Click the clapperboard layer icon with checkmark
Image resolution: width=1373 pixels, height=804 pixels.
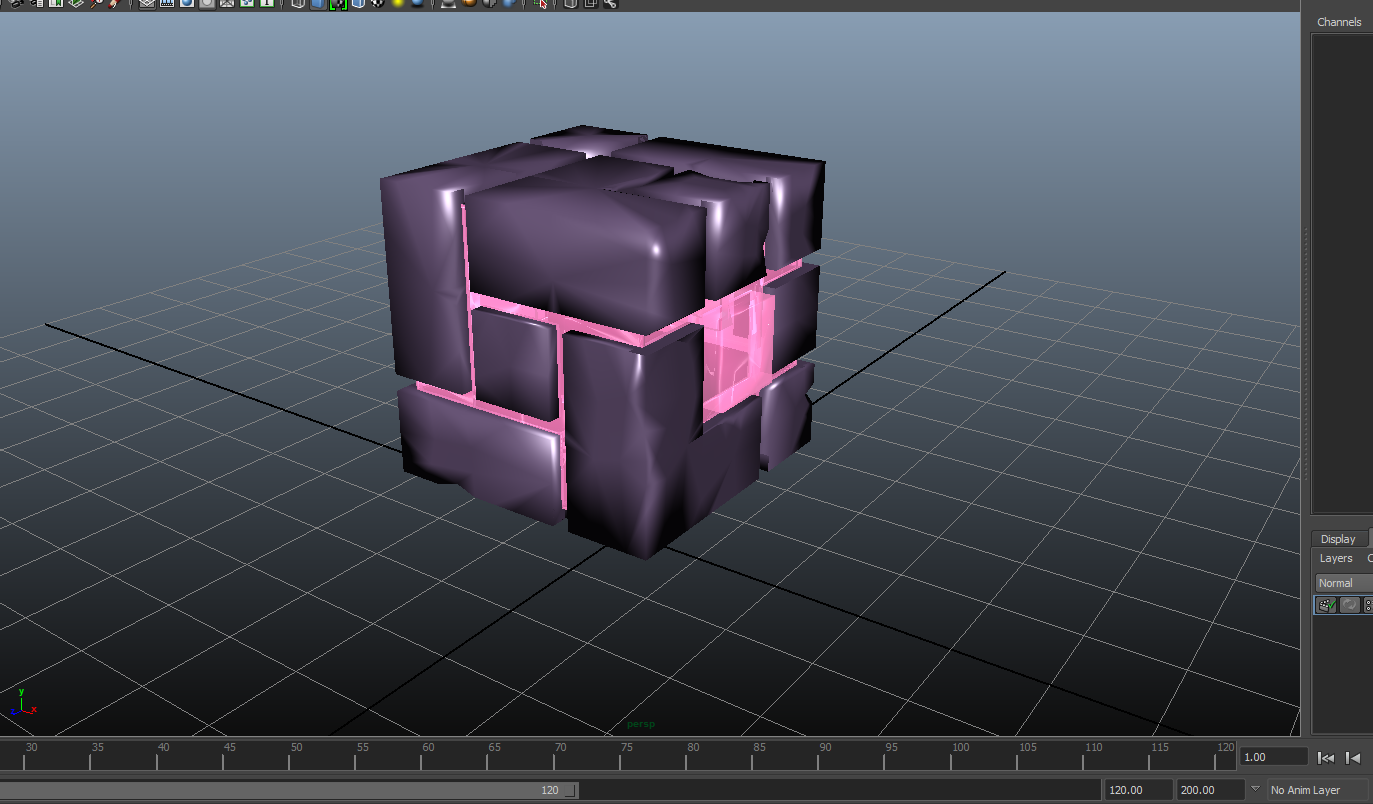pos(1326,605)
